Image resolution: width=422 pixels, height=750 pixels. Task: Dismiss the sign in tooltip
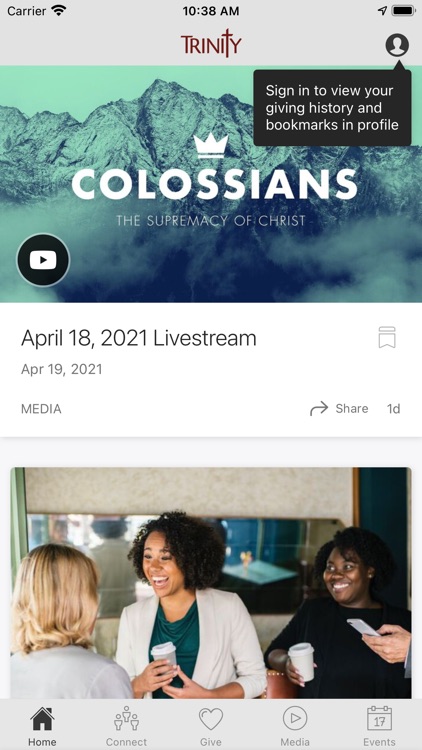pos(332,108)
